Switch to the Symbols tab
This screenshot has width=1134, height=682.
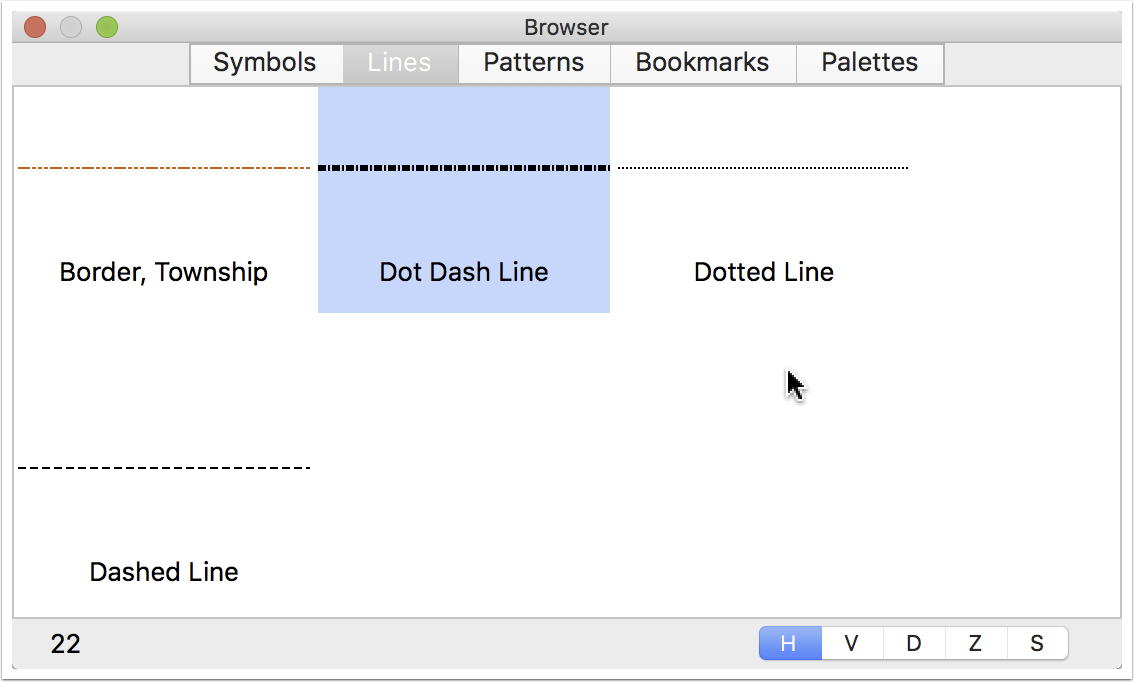[x=265, y=63]
